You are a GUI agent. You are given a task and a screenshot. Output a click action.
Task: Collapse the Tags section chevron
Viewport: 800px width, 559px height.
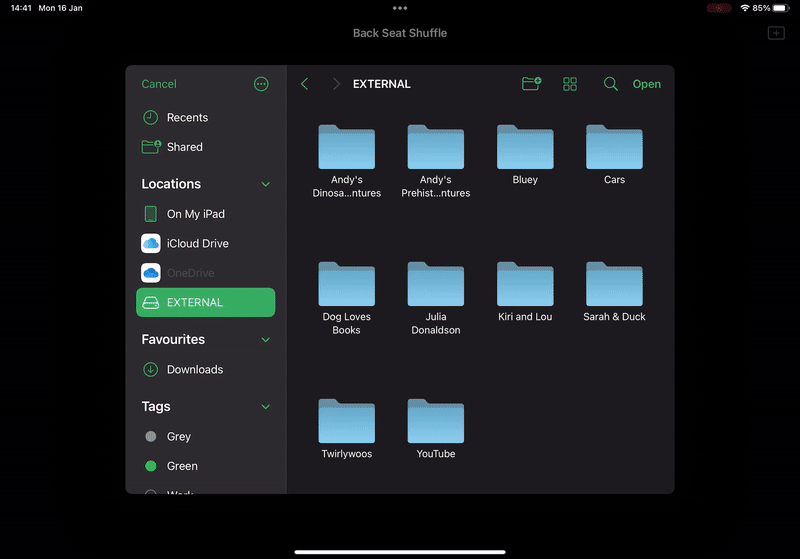[266, 406]
